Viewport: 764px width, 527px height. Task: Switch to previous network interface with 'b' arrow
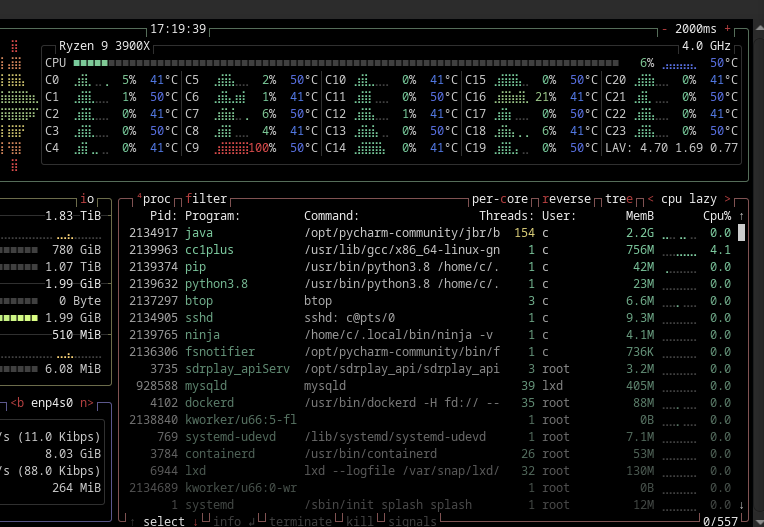coord(14,403)
